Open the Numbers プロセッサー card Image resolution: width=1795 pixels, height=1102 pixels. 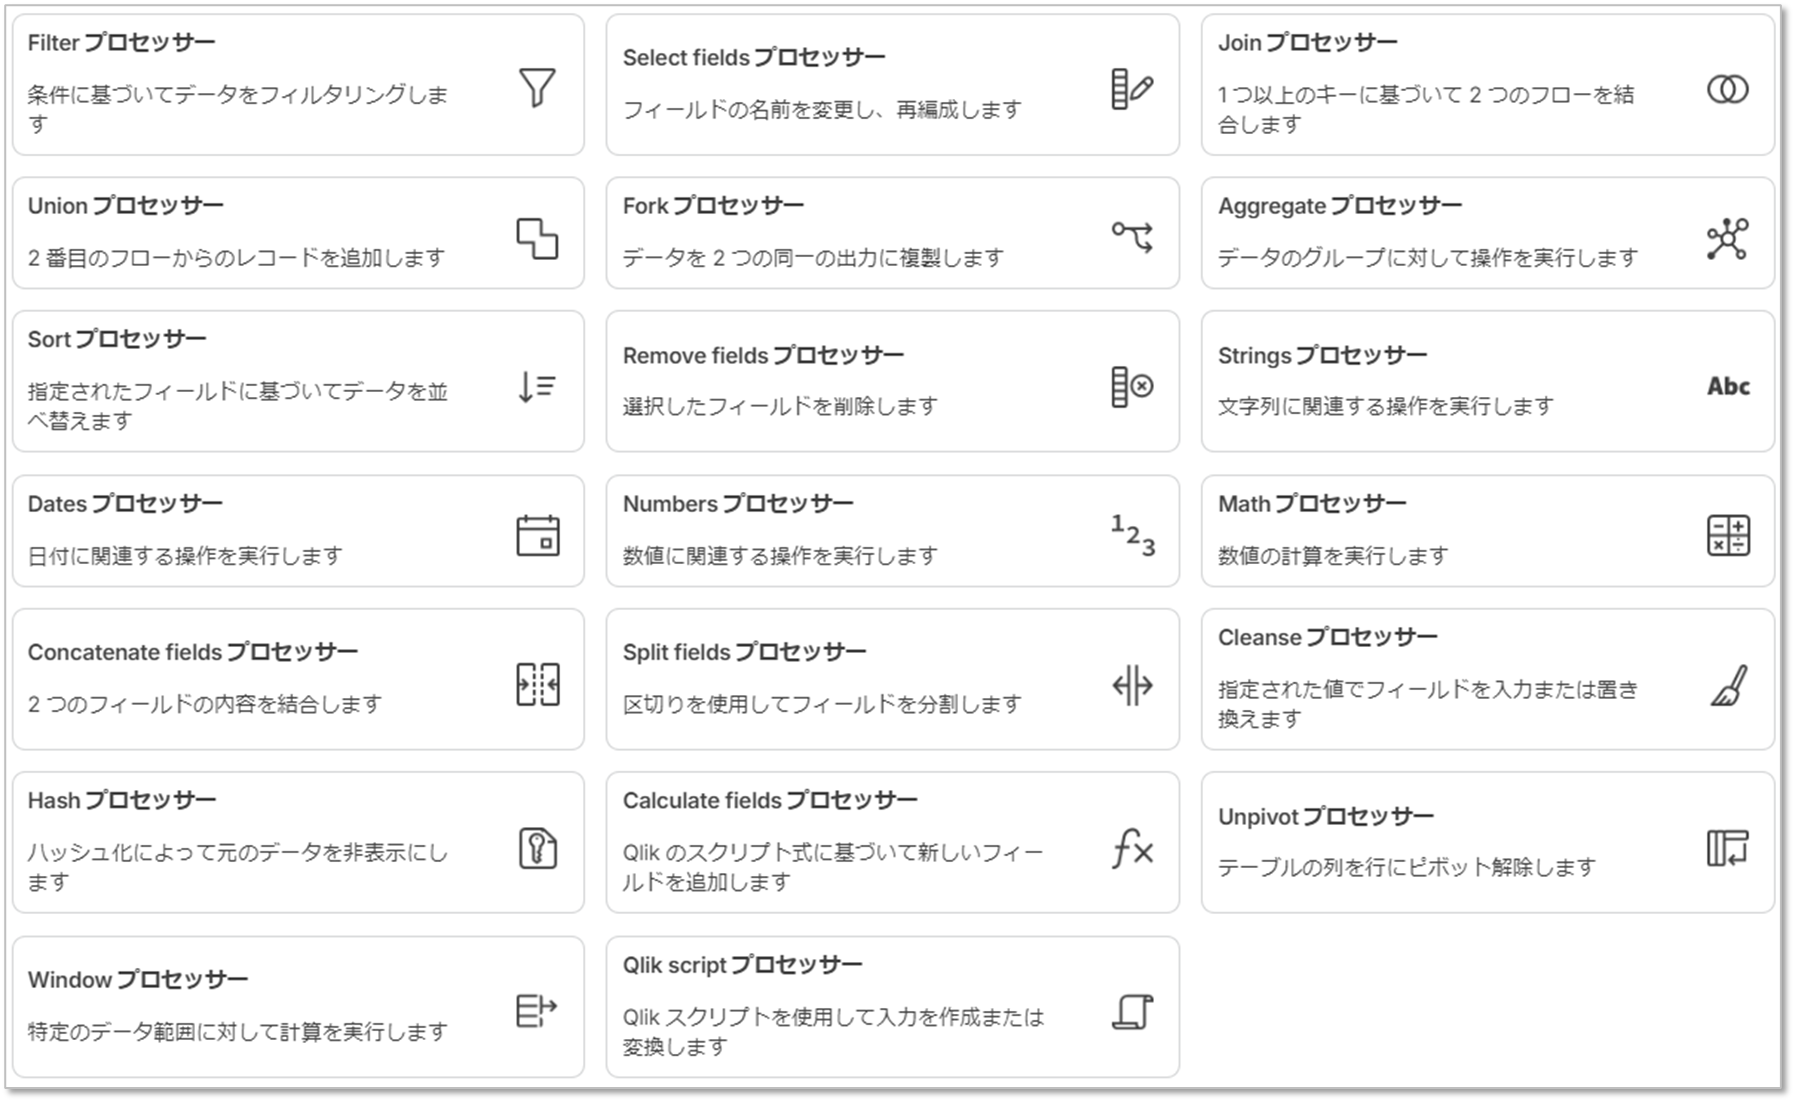click(x=892, y=531)
